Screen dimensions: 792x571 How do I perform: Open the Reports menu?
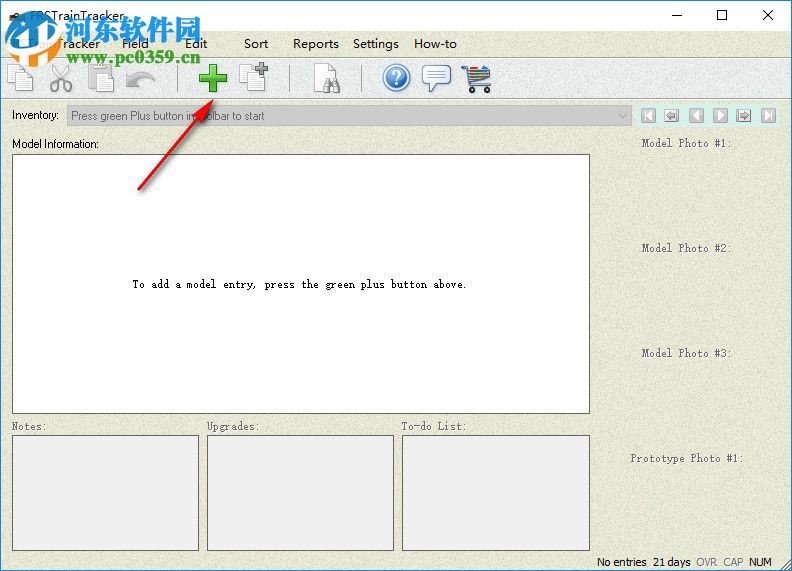[x=316, y=44]
